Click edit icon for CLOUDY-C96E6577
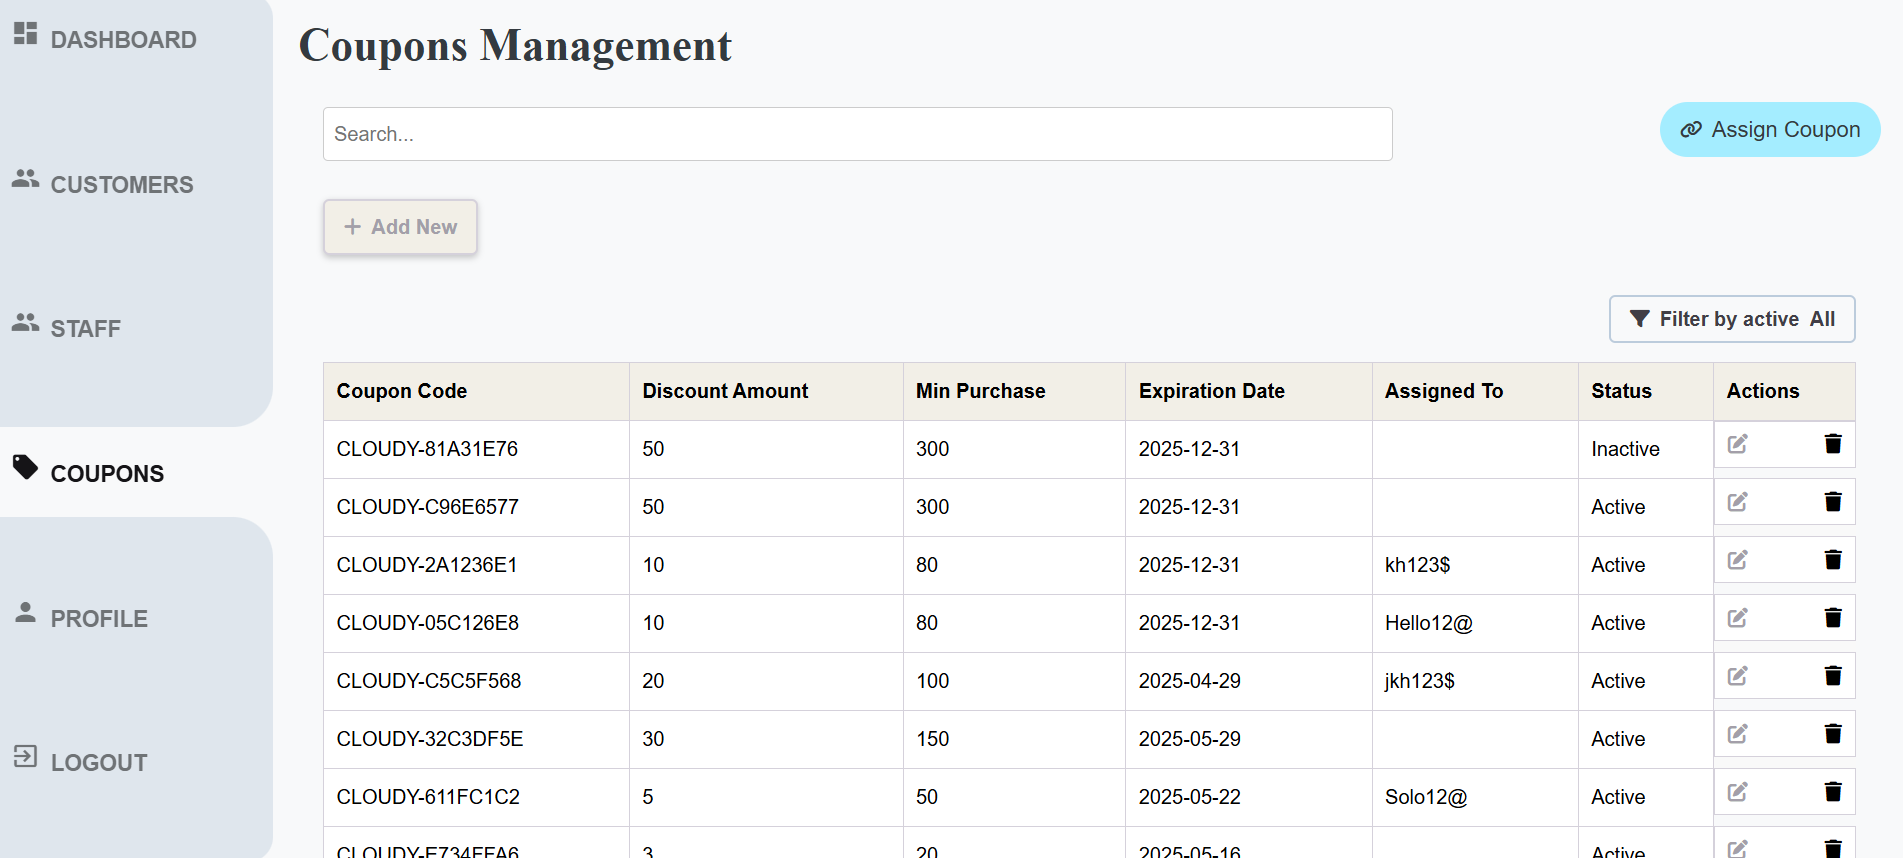This screenshot has height=858, width=1903. click(1737, 502)
